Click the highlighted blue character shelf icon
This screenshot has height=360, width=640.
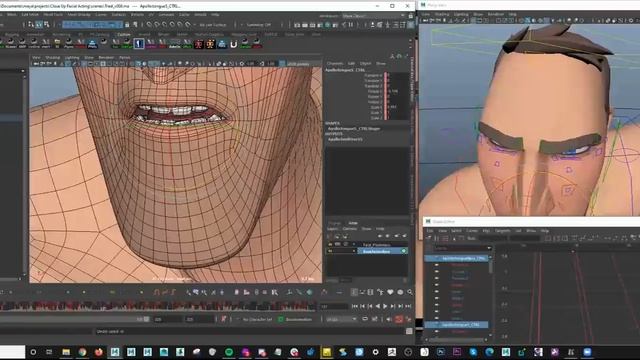[x=139, y=43]
